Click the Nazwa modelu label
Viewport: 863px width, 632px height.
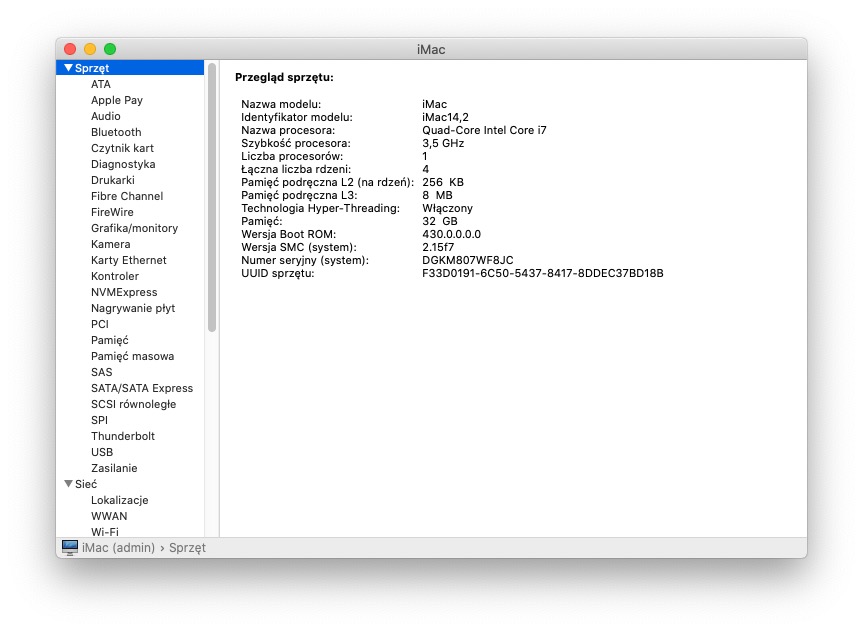(x=281, y=104)
